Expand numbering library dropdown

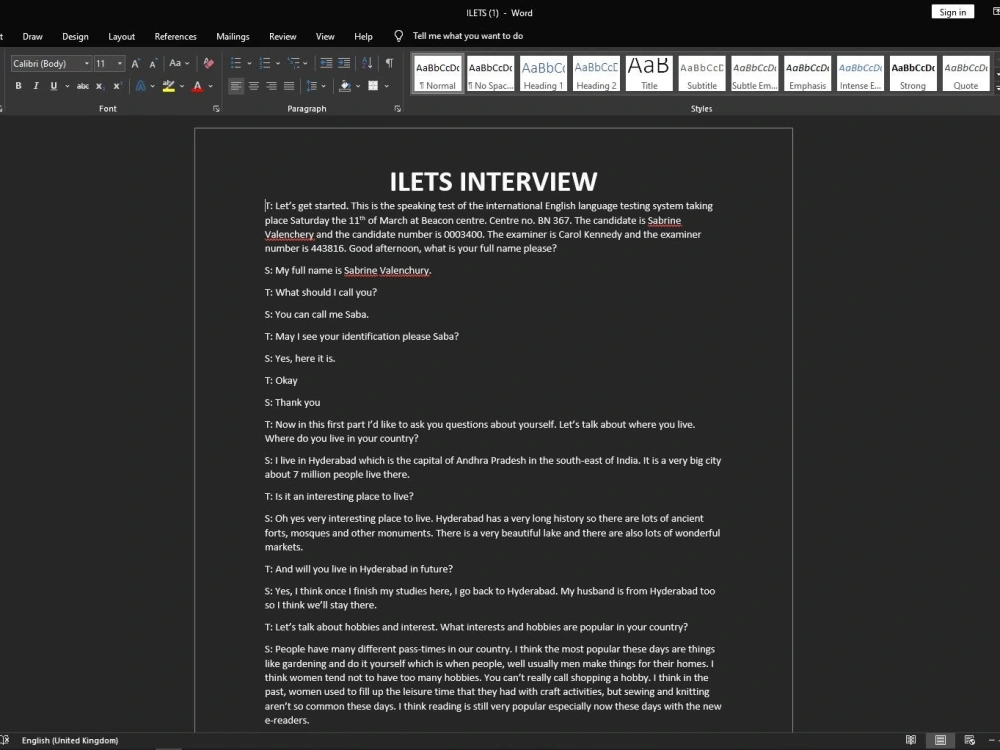278,63
